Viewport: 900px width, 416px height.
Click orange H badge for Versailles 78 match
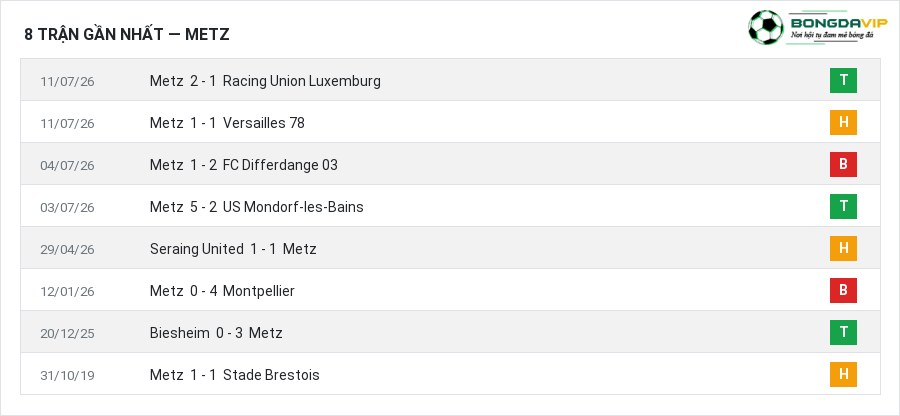pos(843,122)
